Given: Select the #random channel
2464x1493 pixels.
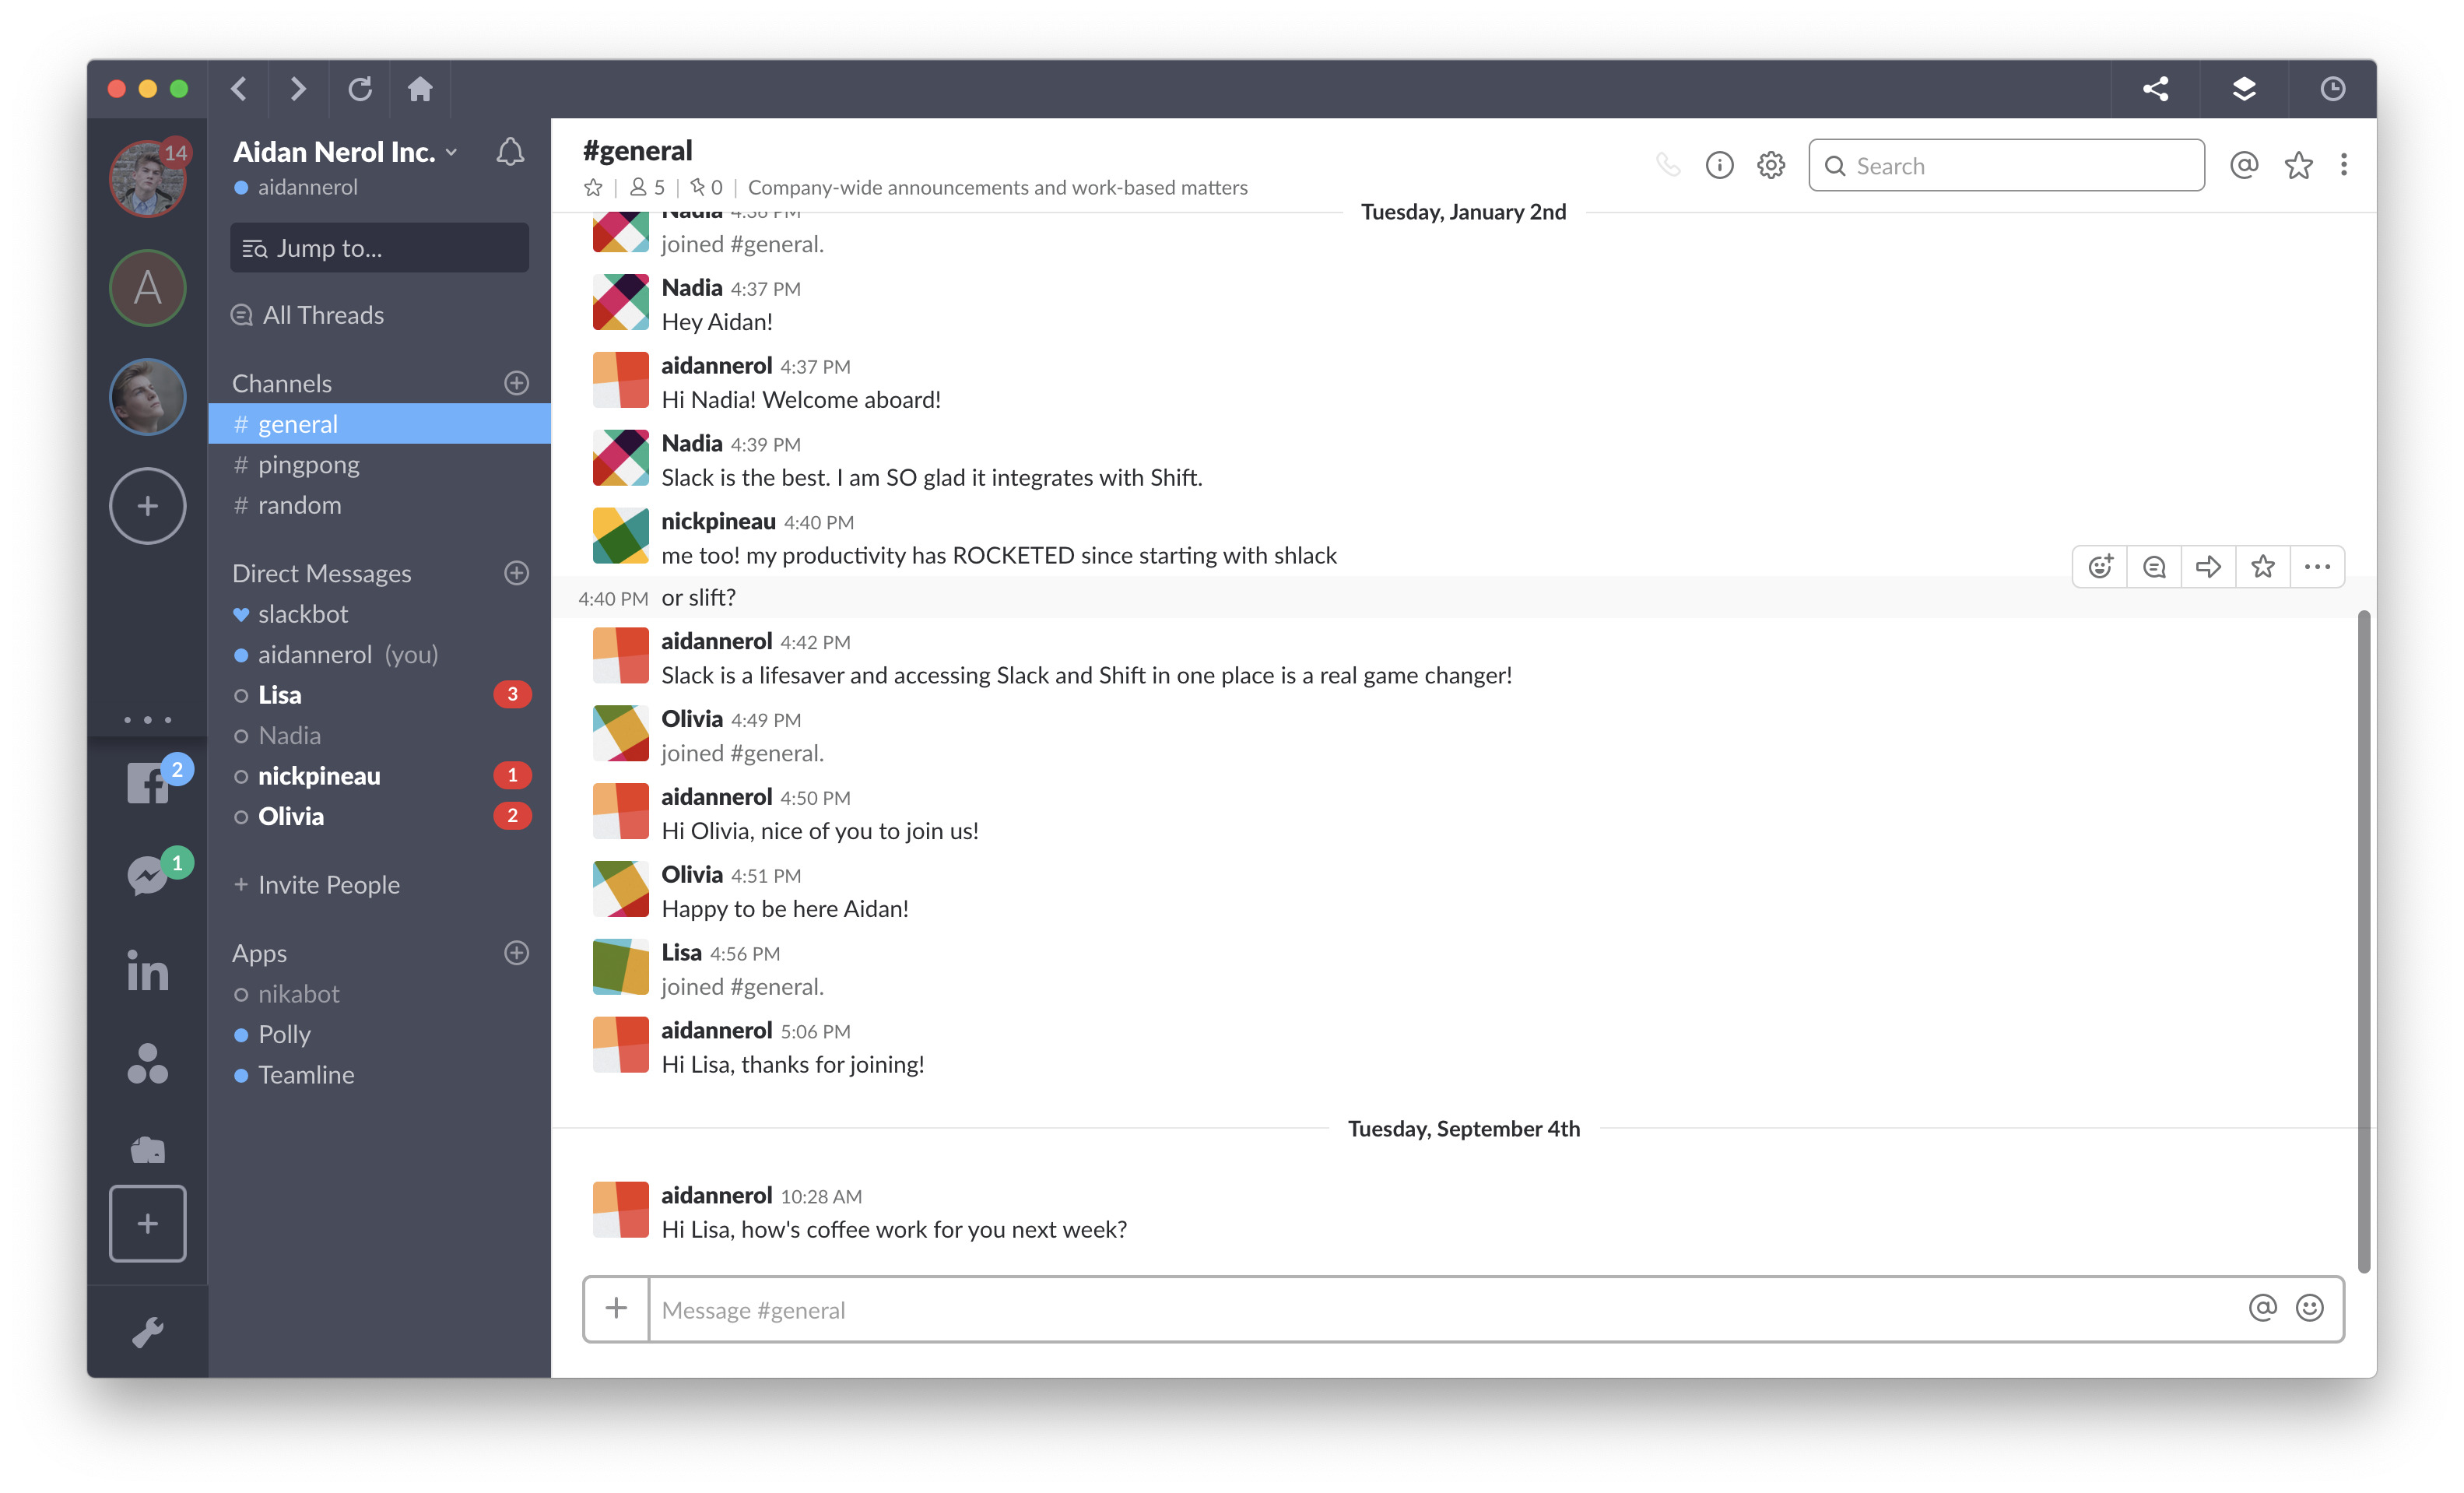Looking at the screenshot, I should [299, 505].
